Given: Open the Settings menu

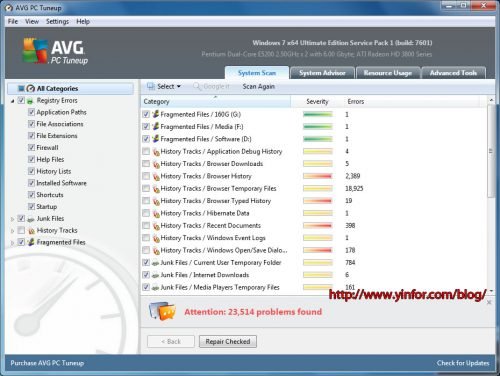Looking at the screenshot, I should click(57, 22).
